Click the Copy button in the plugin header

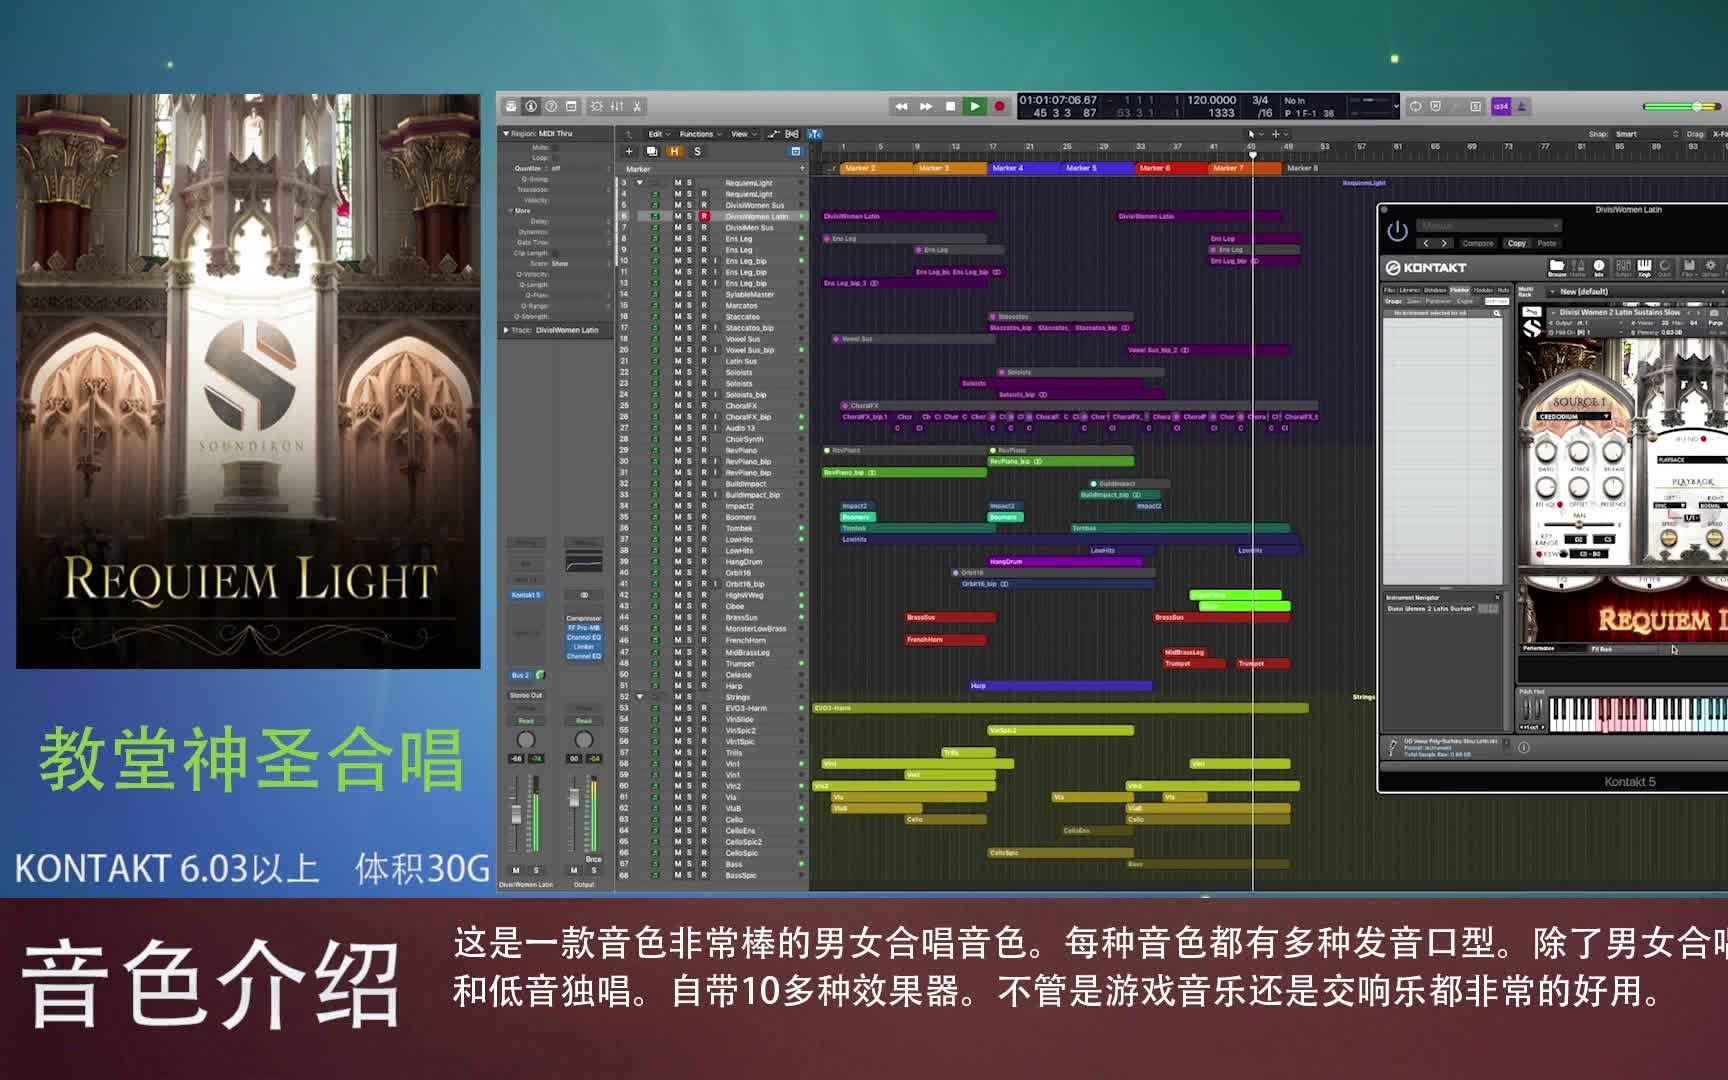[1516, 243]
